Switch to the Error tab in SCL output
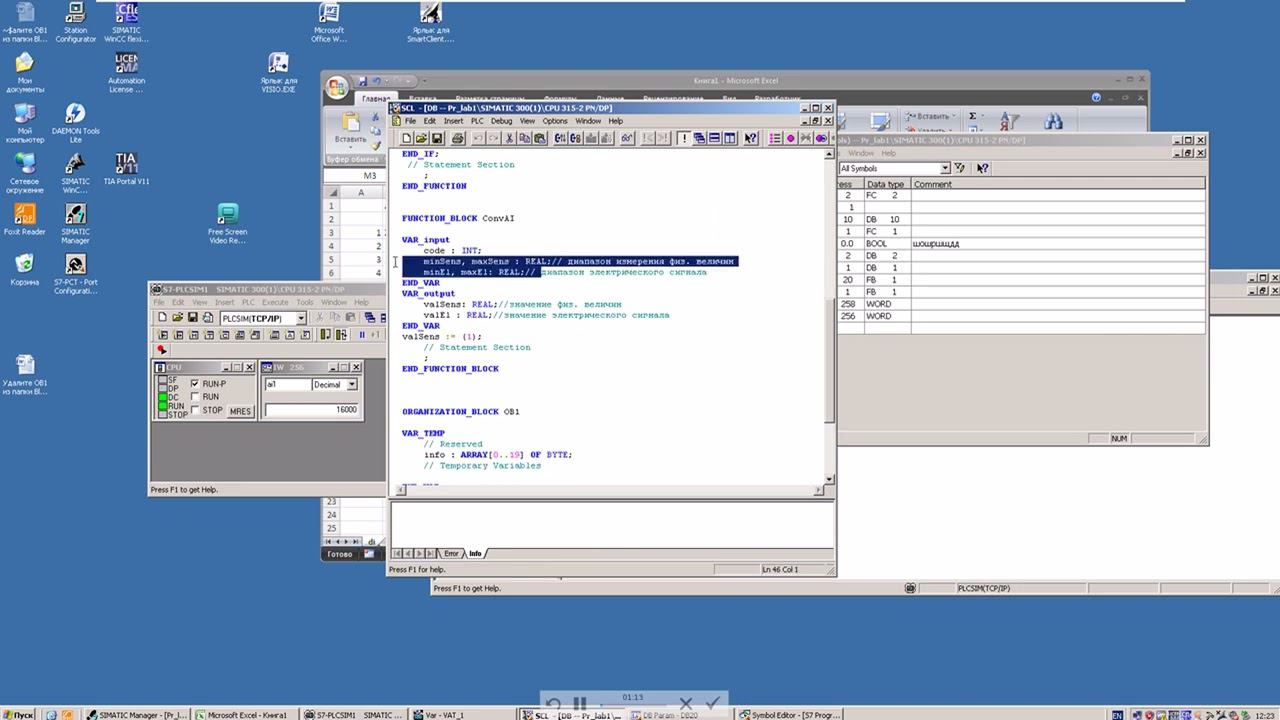 (x=451, y=553)
